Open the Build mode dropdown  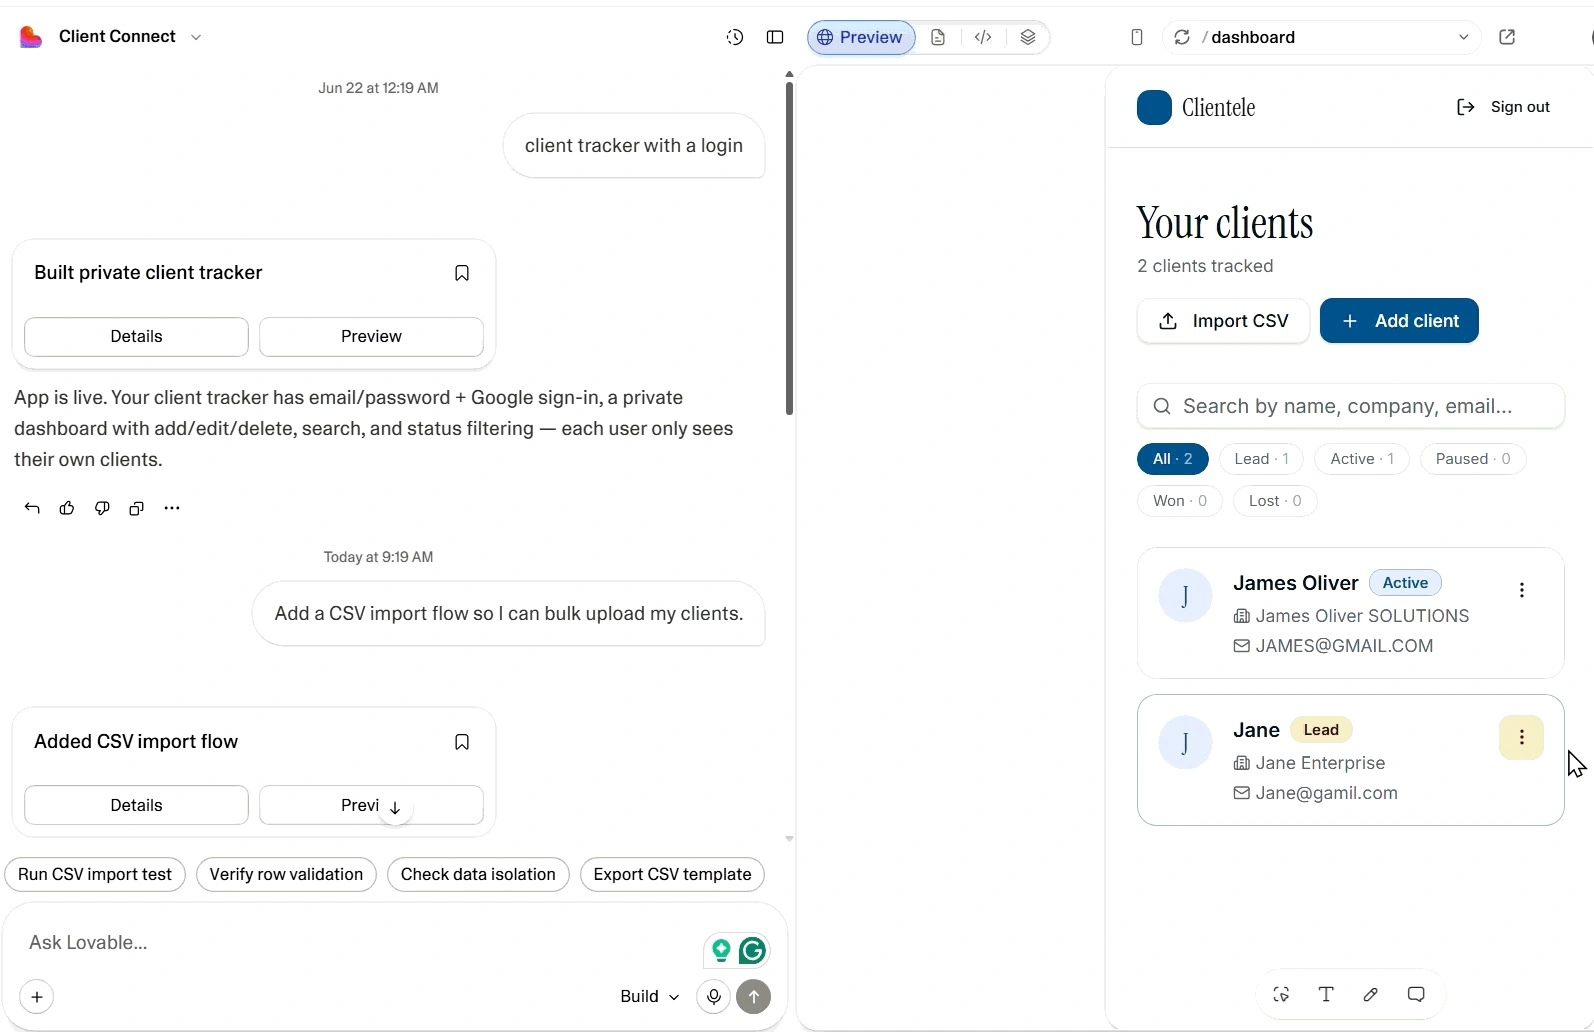click(649, 997)
